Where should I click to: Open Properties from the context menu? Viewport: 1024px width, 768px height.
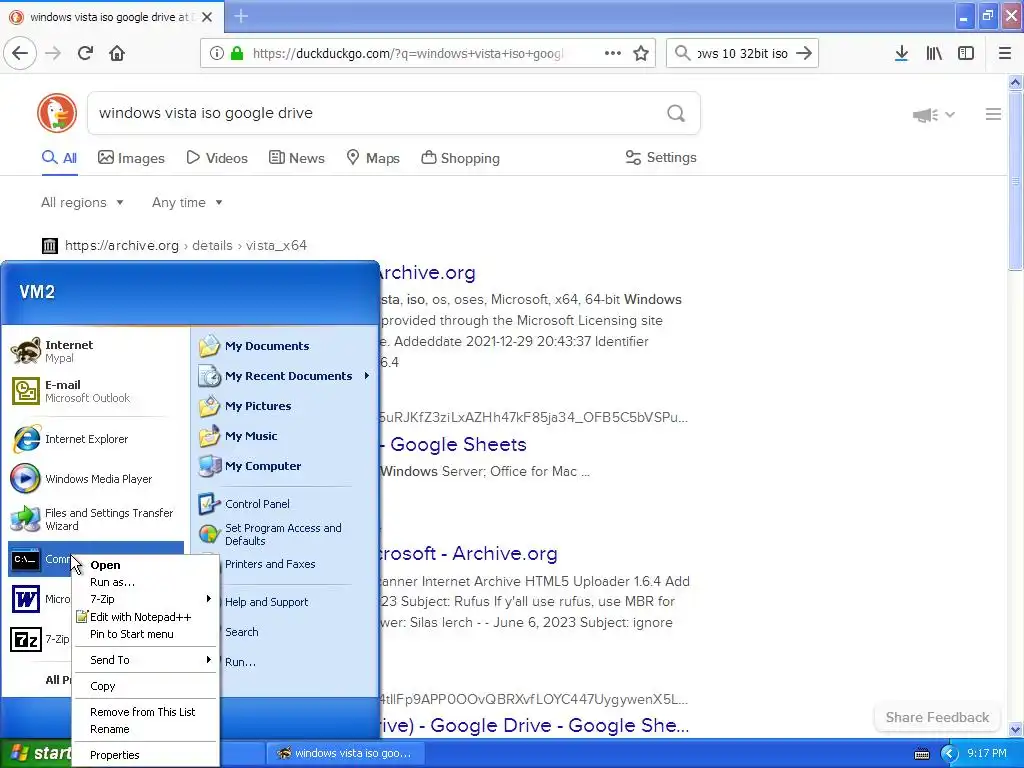coord(145,755)
